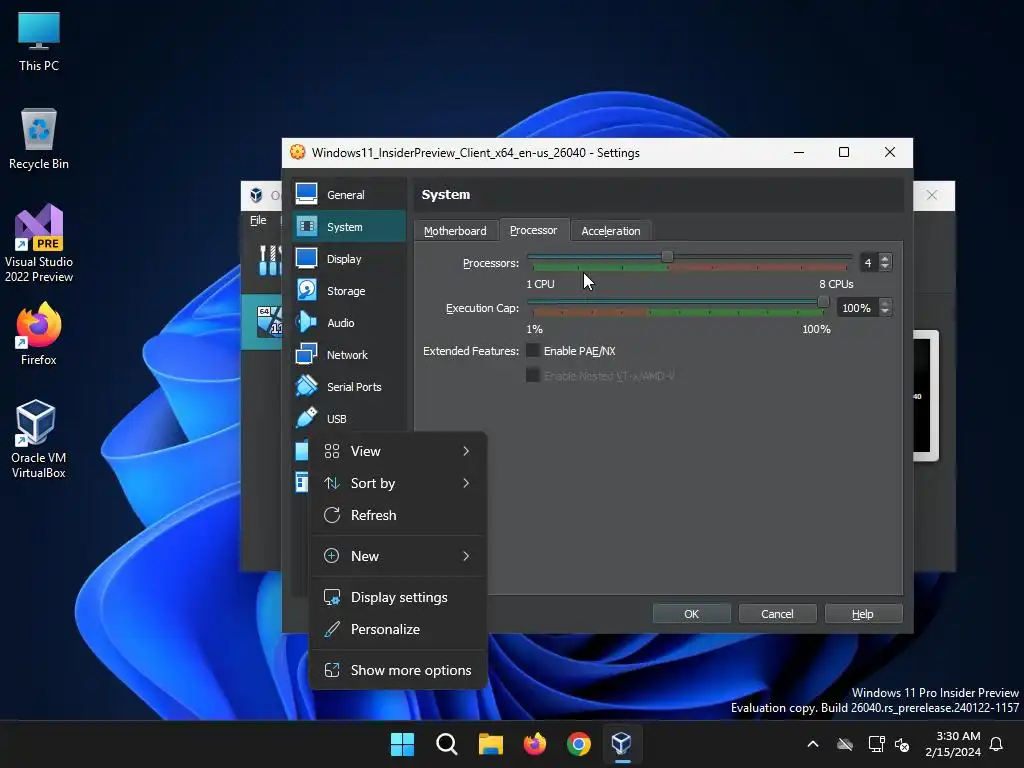This screenshot has width=1024, height=768.
Task: Expand the View submenu in context menu
Action: click(x=398, y=451)
